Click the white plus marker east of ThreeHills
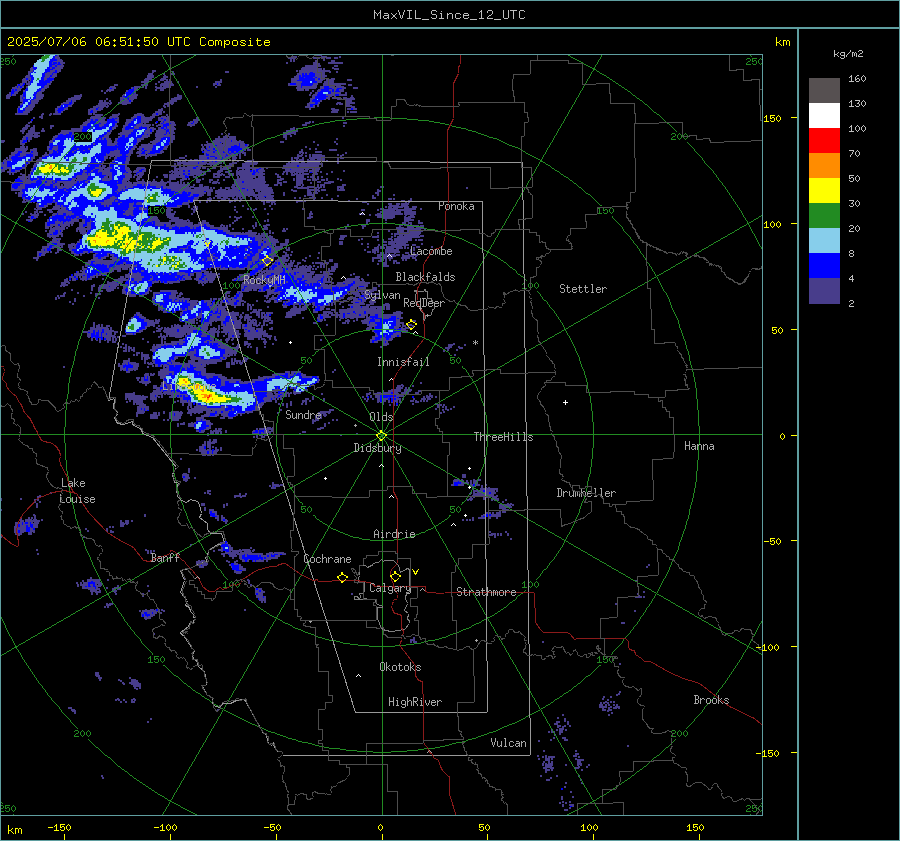This screenshot has width=900, height=841. [565, 402]
